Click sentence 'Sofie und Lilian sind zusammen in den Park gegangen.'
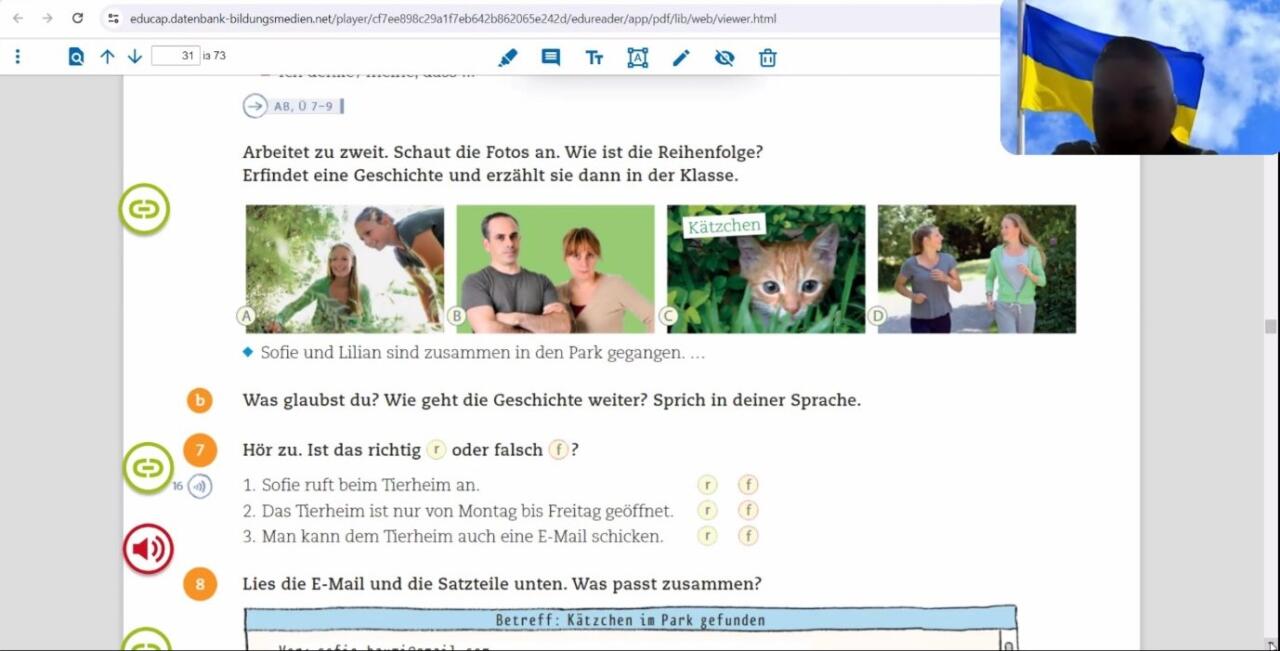 point(473,353)
